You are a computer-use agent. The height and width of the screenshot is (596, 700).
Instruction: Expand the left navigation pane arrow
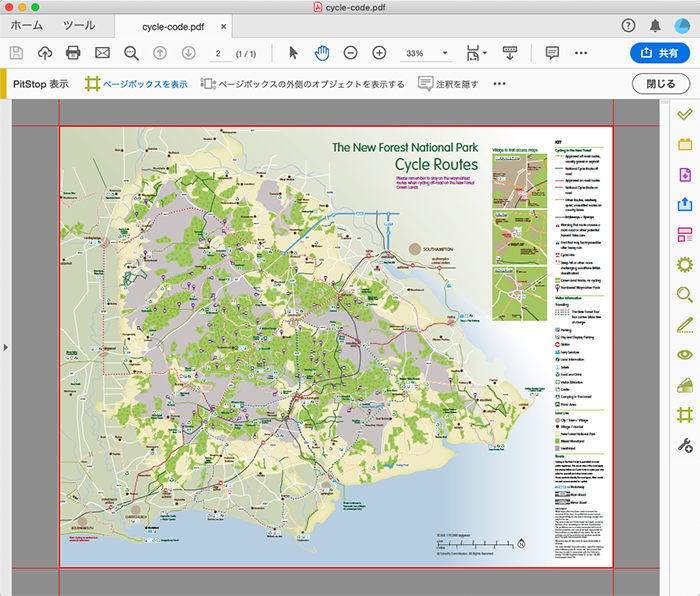[5, 347]
